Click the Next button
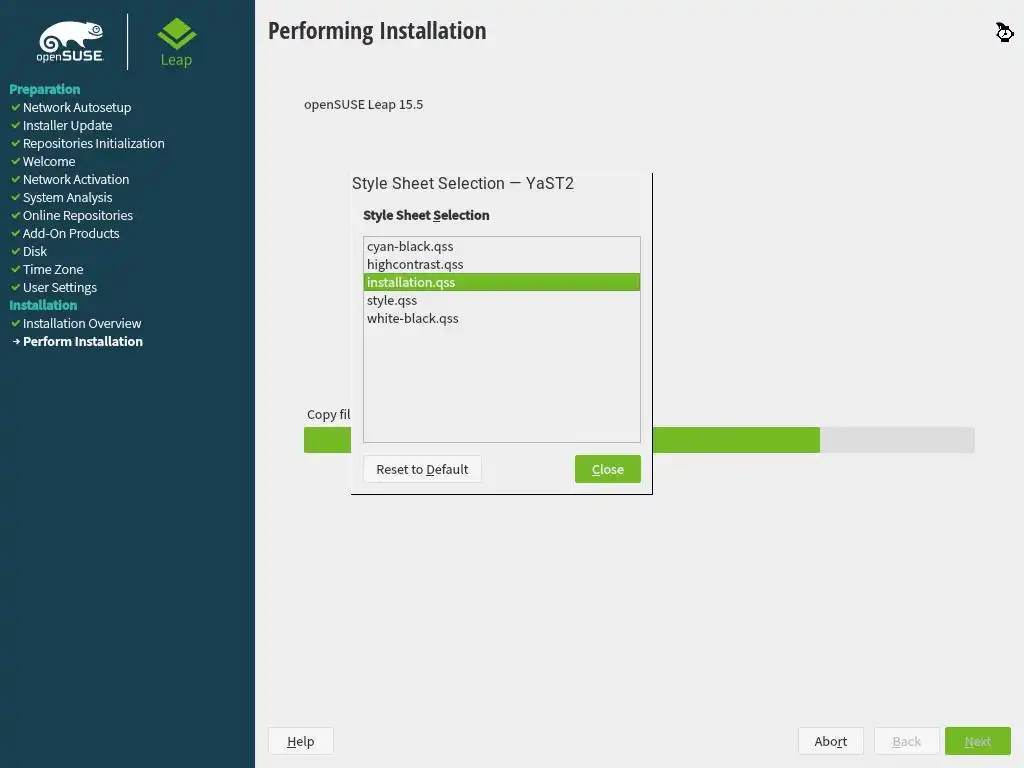 pos(978,741)
